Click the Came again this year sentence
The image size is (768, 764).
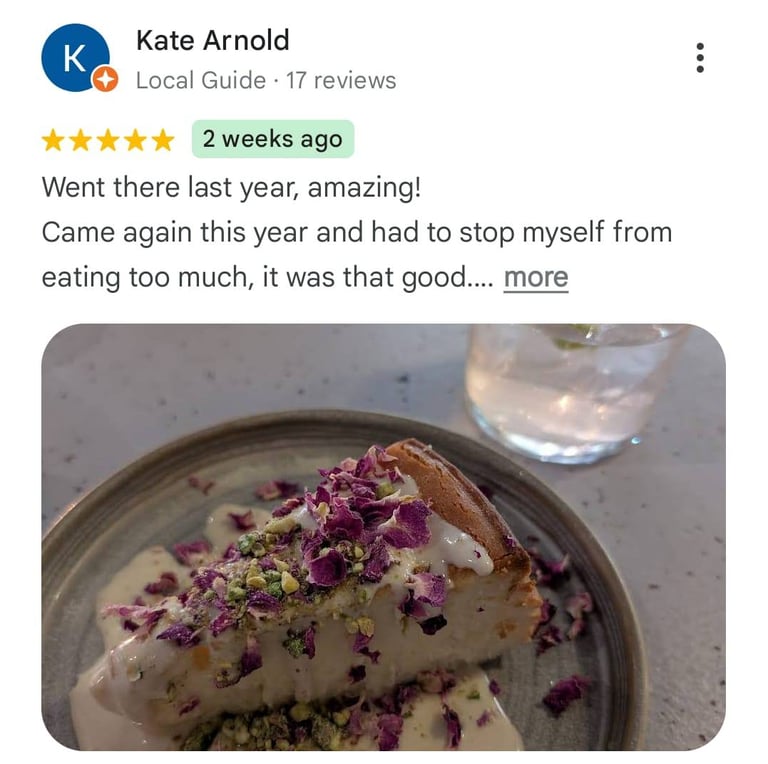(357, 232)
